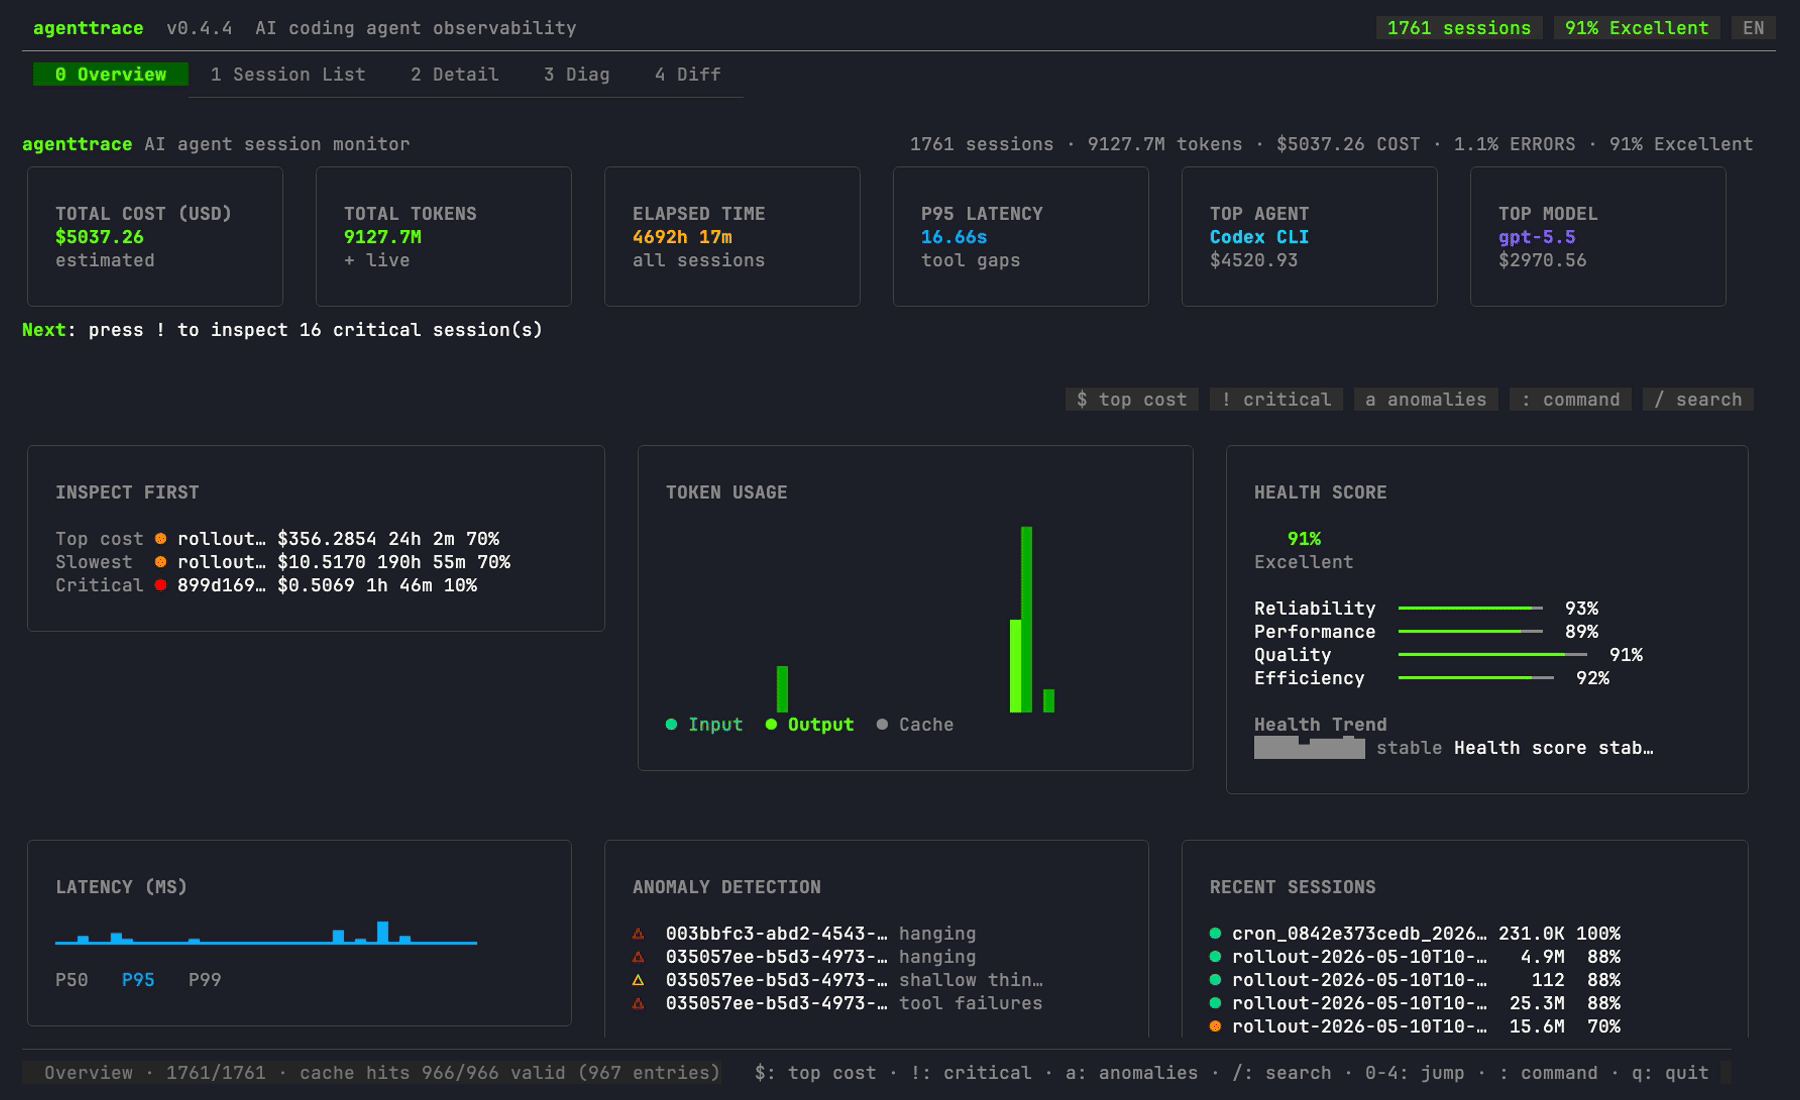Click the $ top cost shortcut

(x=1131, y=399)
